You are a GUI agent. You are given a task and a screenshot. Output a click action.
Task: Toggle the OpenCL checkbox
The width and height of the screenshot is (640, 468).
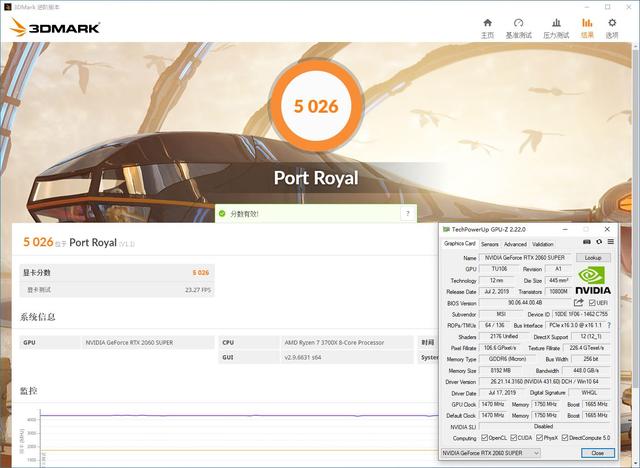click(x=487, y=437)
